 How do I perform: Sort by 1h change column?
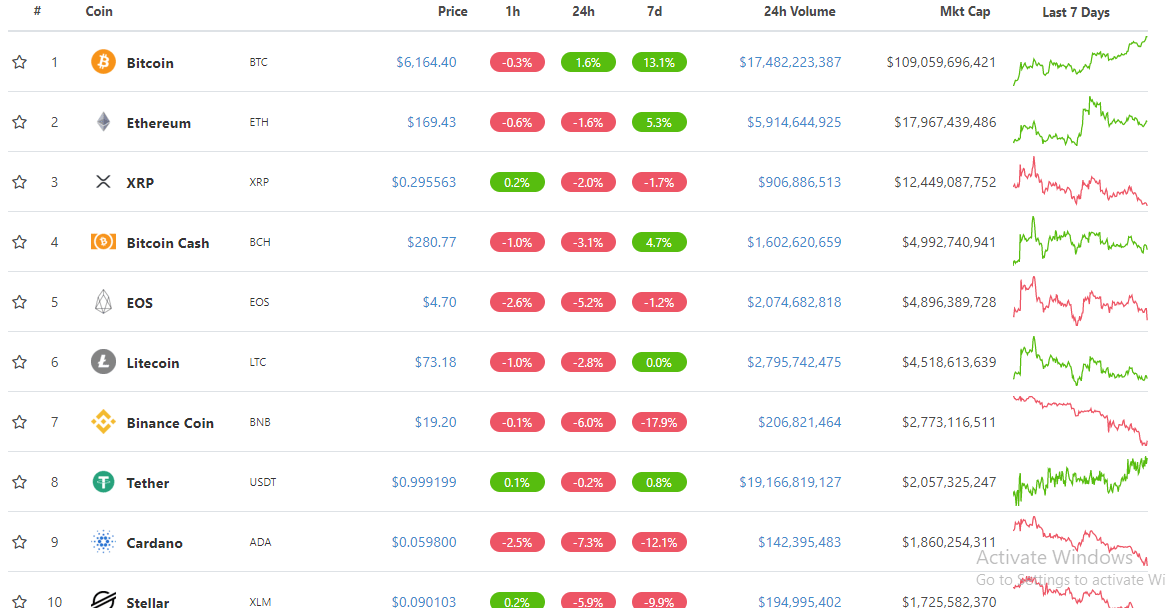512,11
